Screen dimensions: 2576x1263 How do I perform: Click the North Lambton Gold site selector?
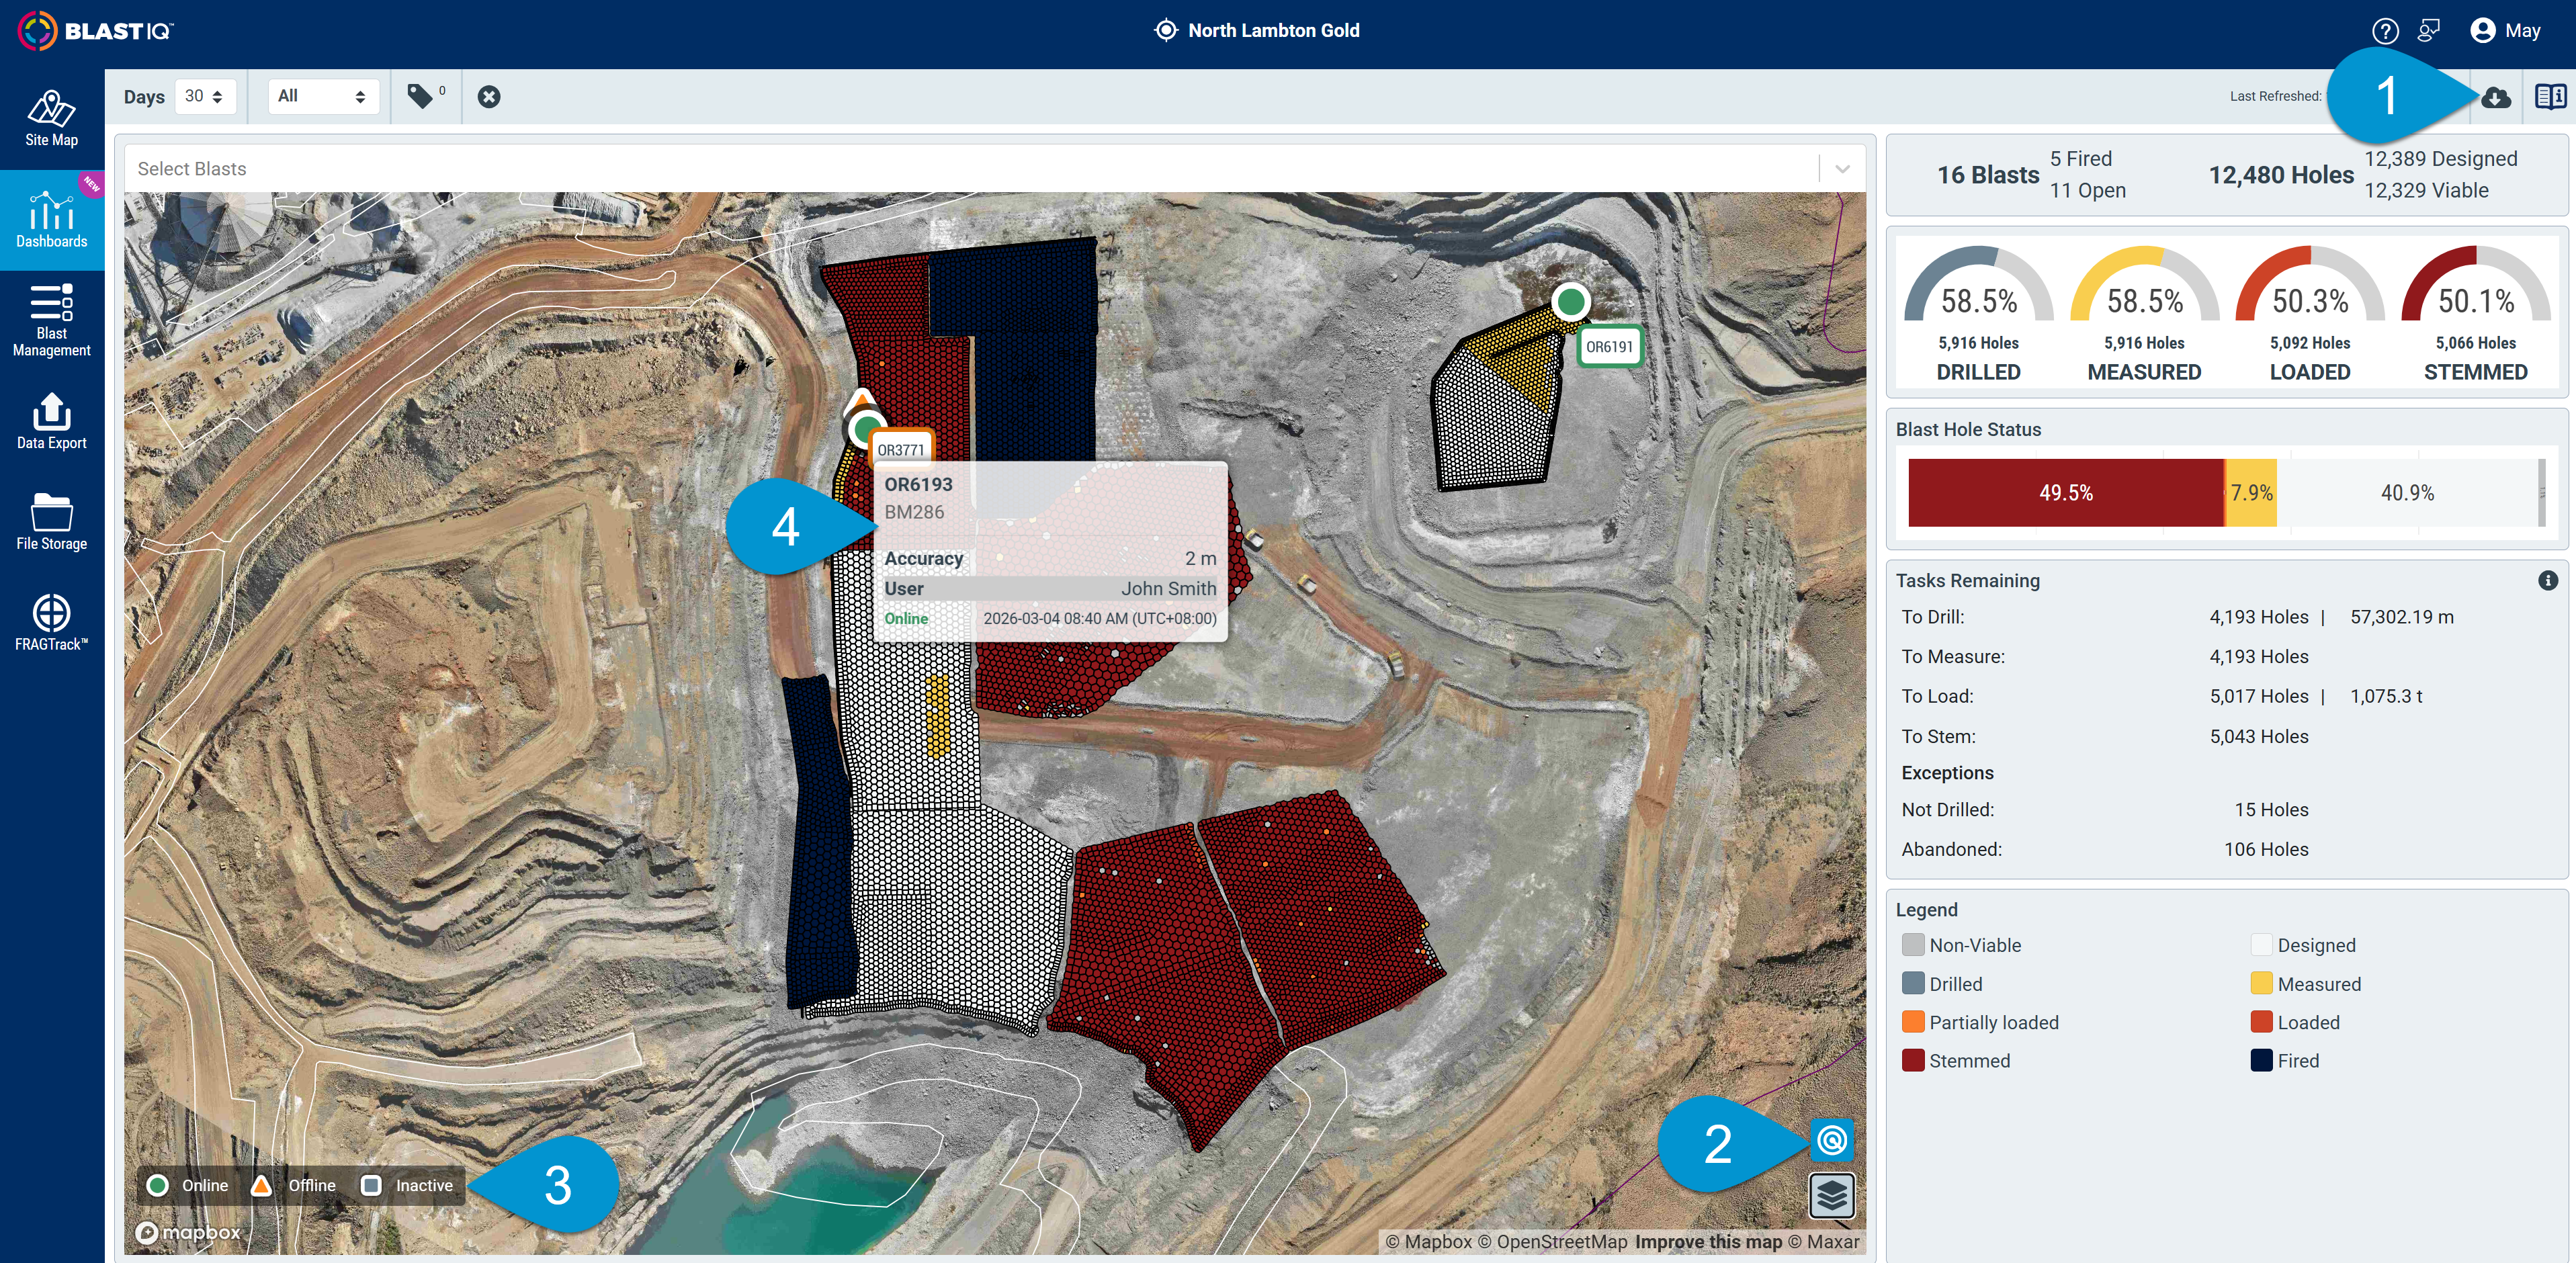pos(1257,31)
